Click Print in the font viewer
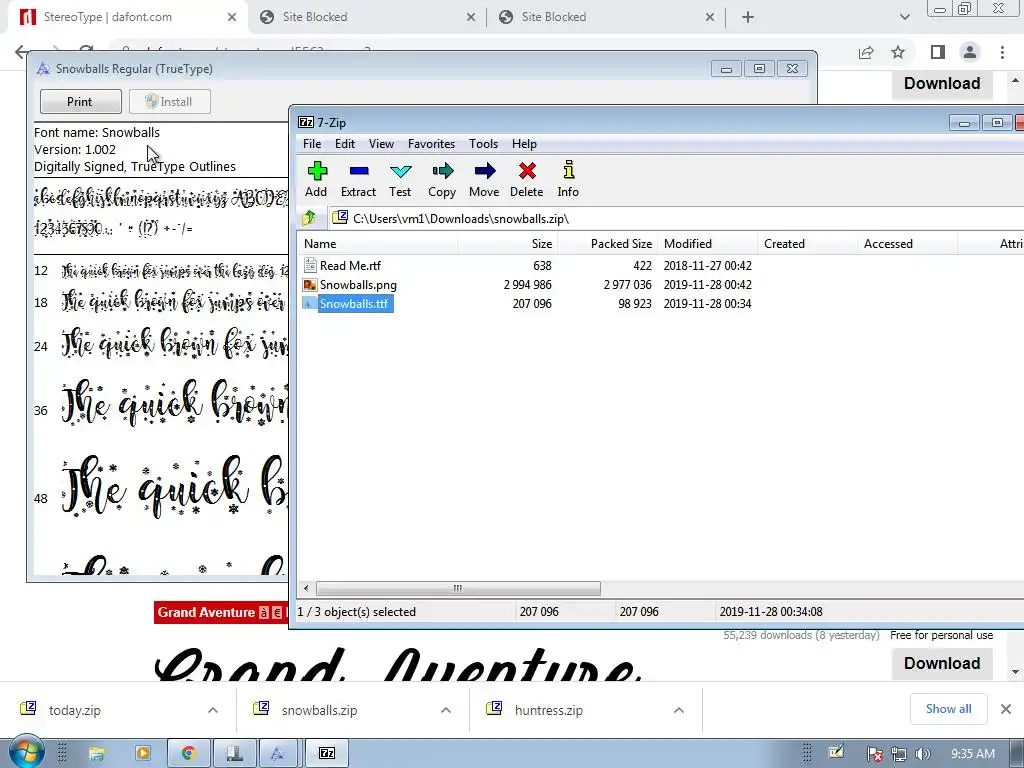The image size is (1024, 768). point(80,102)
